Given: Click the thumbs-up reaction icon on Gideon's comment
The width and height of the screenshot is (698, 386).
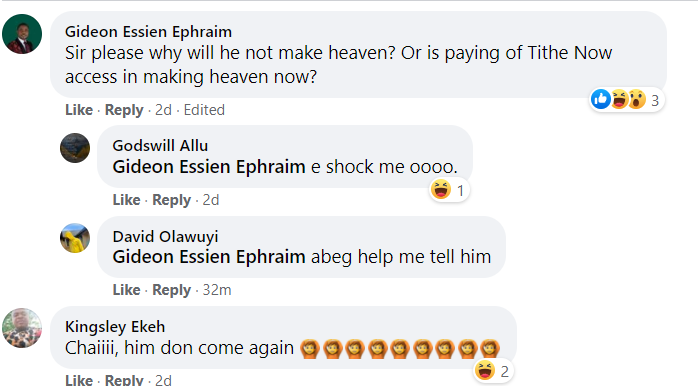Looking at the screenshot, I should click(x=601, y=99).
